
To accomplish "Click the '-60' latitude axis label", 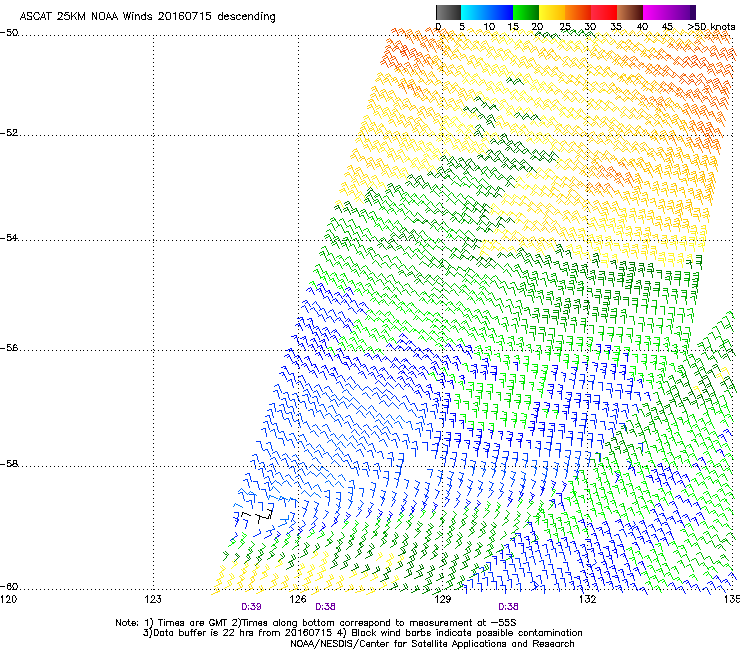I will (9, 586).
